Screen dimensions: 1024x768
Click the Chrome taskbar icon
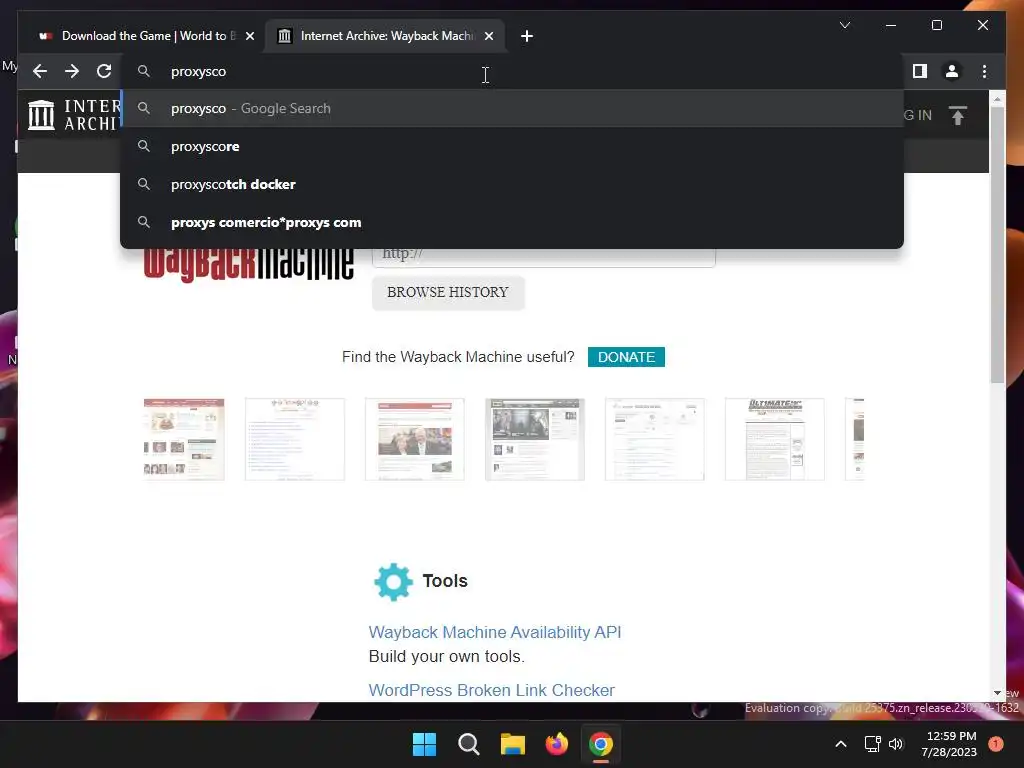click(601, 744)
